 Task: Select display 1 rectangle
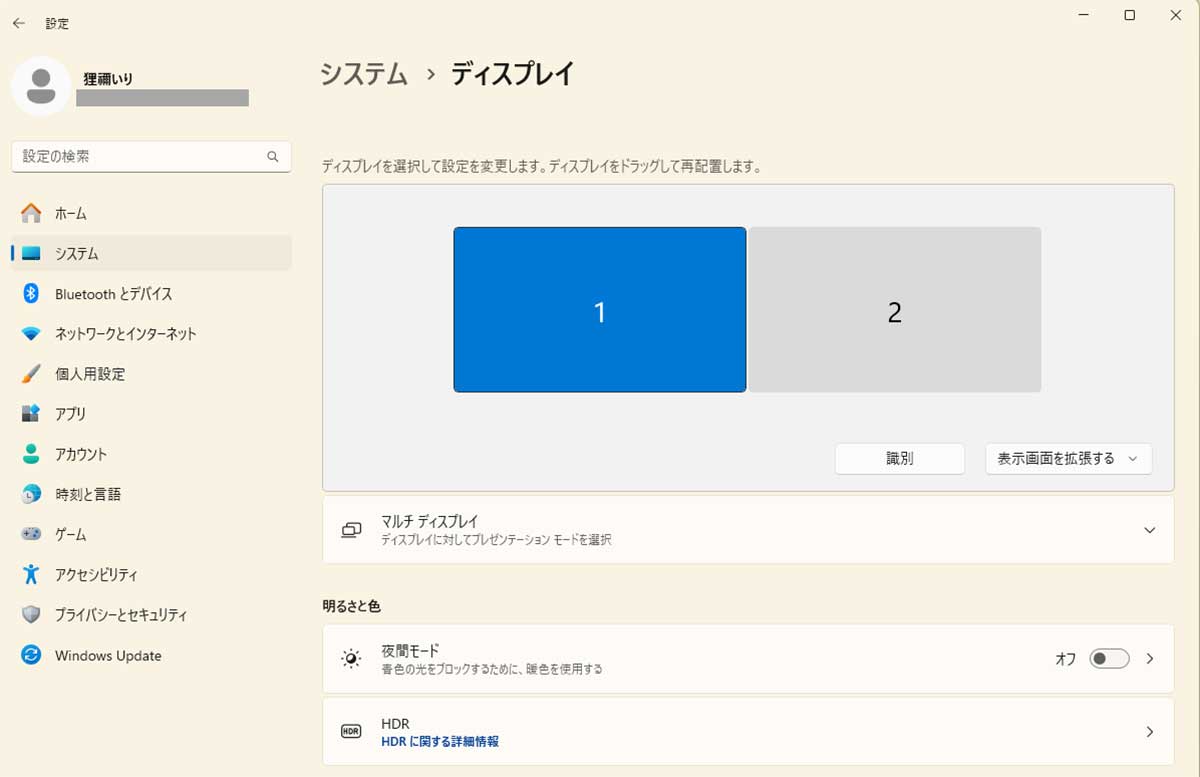point(600,310)
